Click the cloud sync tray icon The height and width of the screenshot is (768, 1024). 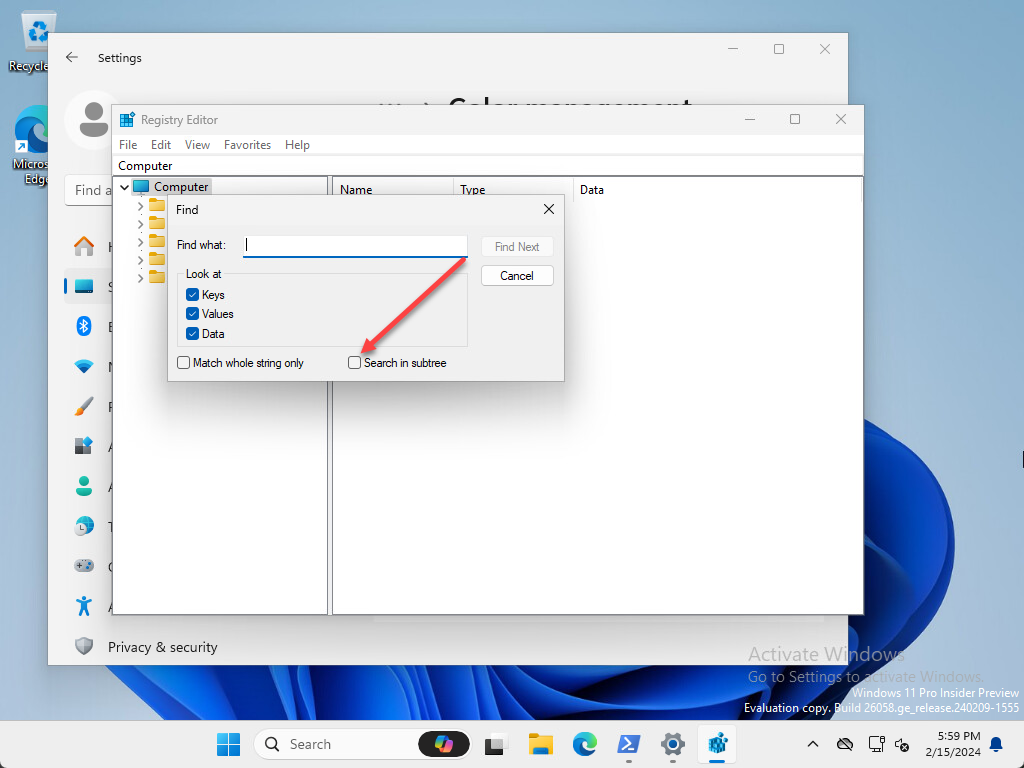845,744
